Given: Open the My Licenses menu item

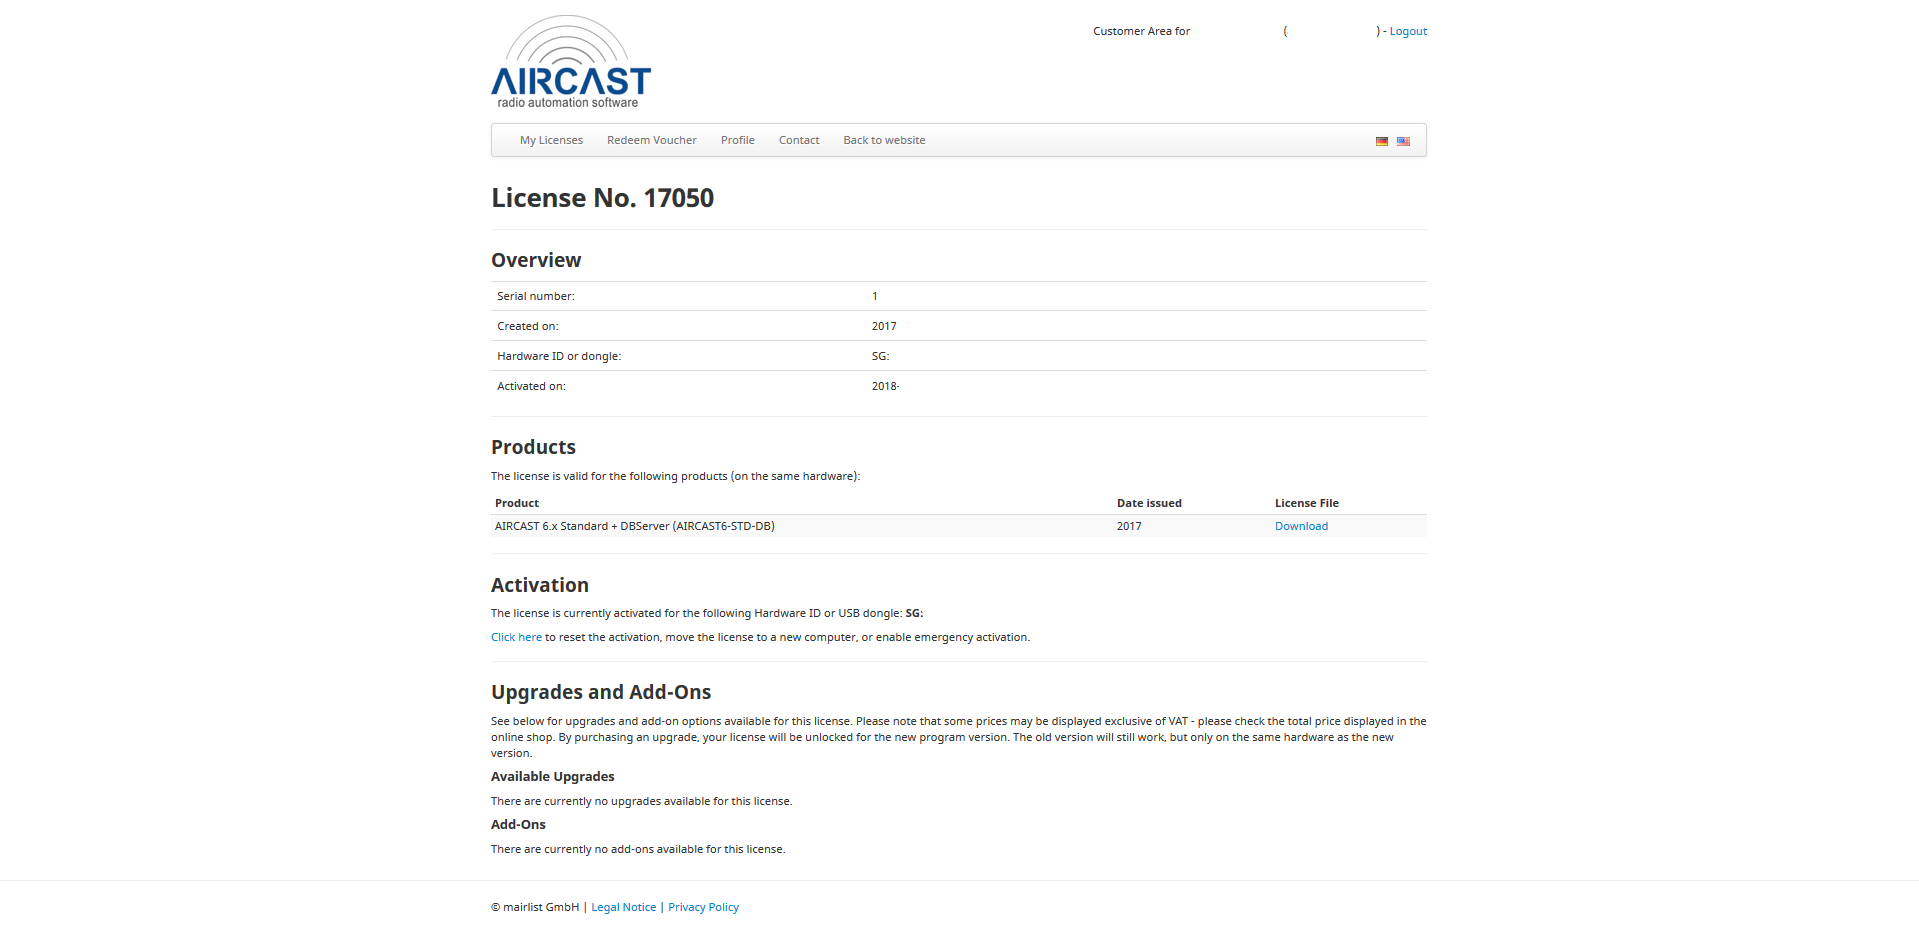Looking at the screenshot, I should point(551,140).
